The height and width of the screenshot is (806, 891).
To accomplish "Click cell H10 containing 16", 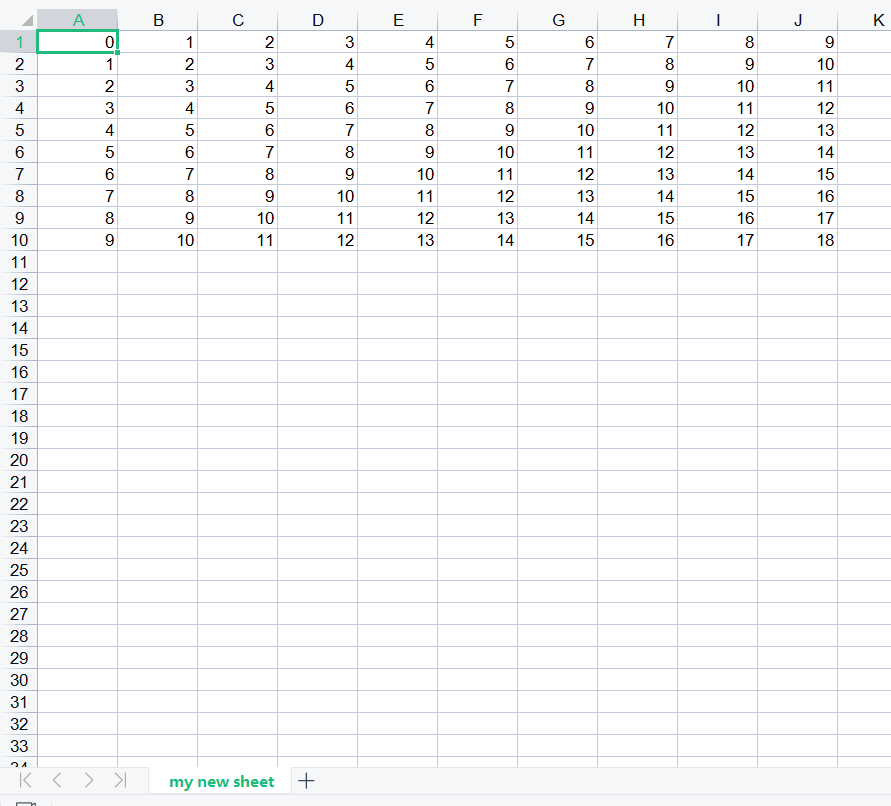I will pyautogui.click(x=638, y=240).
